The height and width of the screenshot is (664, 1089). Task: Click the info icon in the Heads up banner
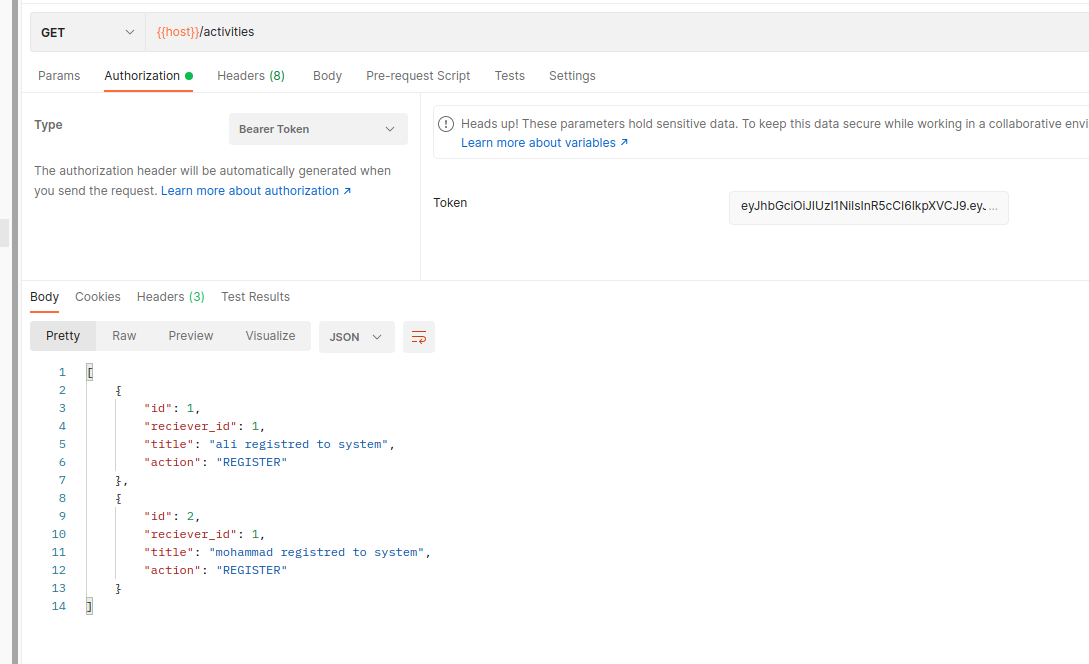(x=445, y=122)
